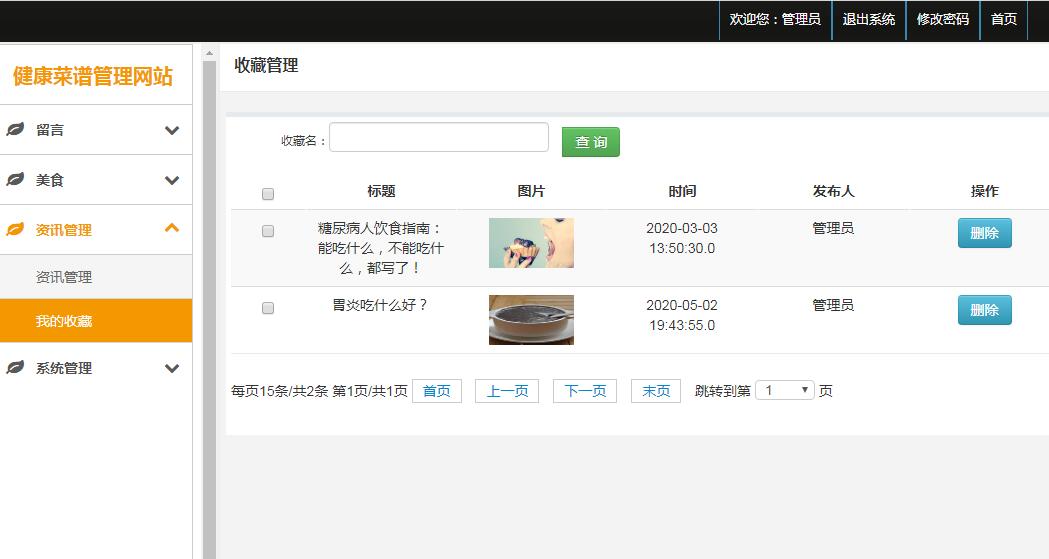The height and width of the screenshot is (559, 1049).
Task: Click the 上一页 pagination button
Action: [x=506, y=390]
